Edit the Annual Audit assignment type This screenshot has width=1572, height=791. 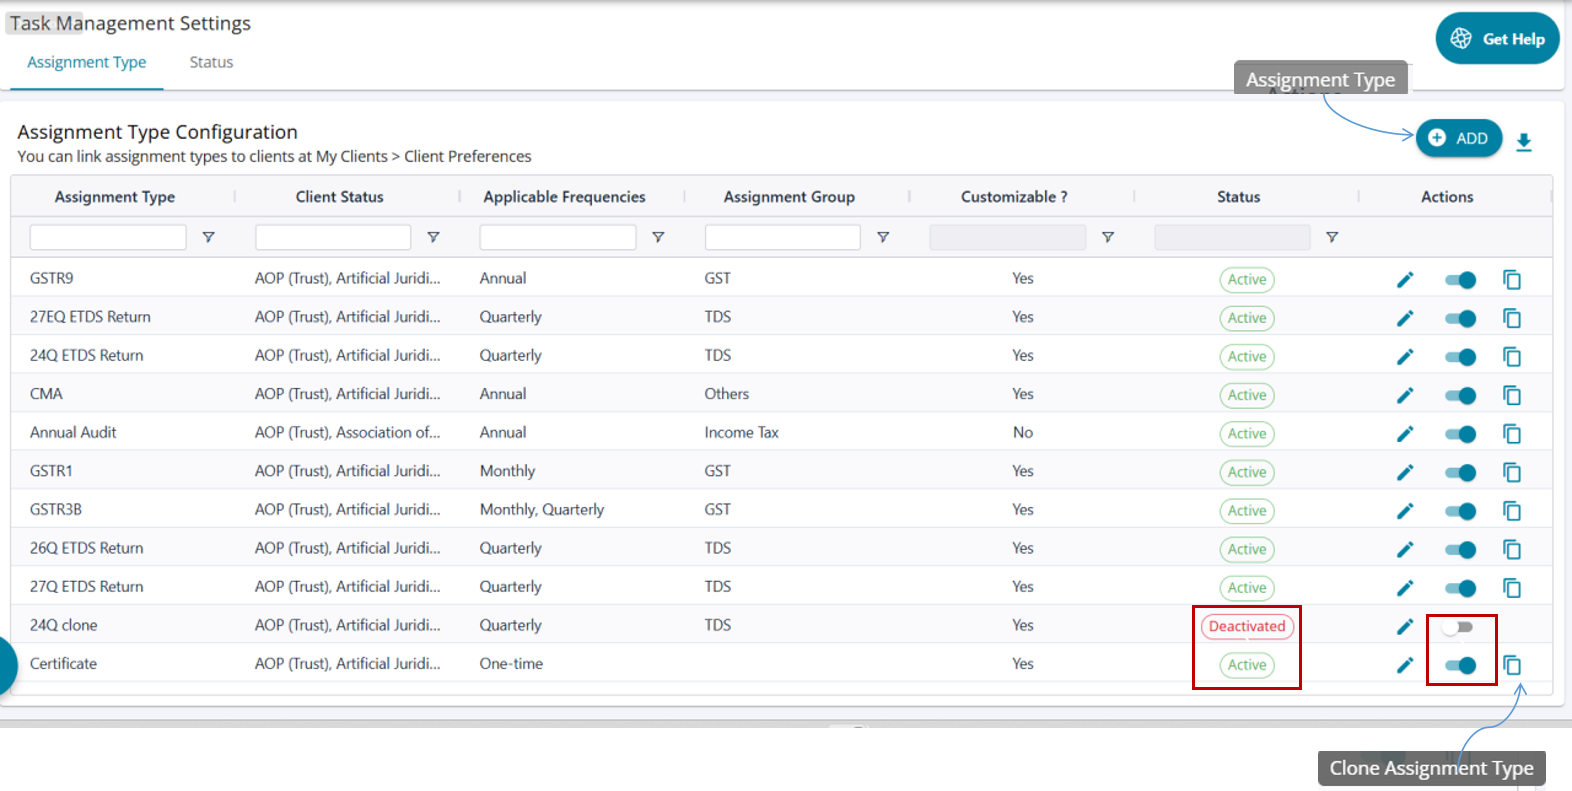1405,434
